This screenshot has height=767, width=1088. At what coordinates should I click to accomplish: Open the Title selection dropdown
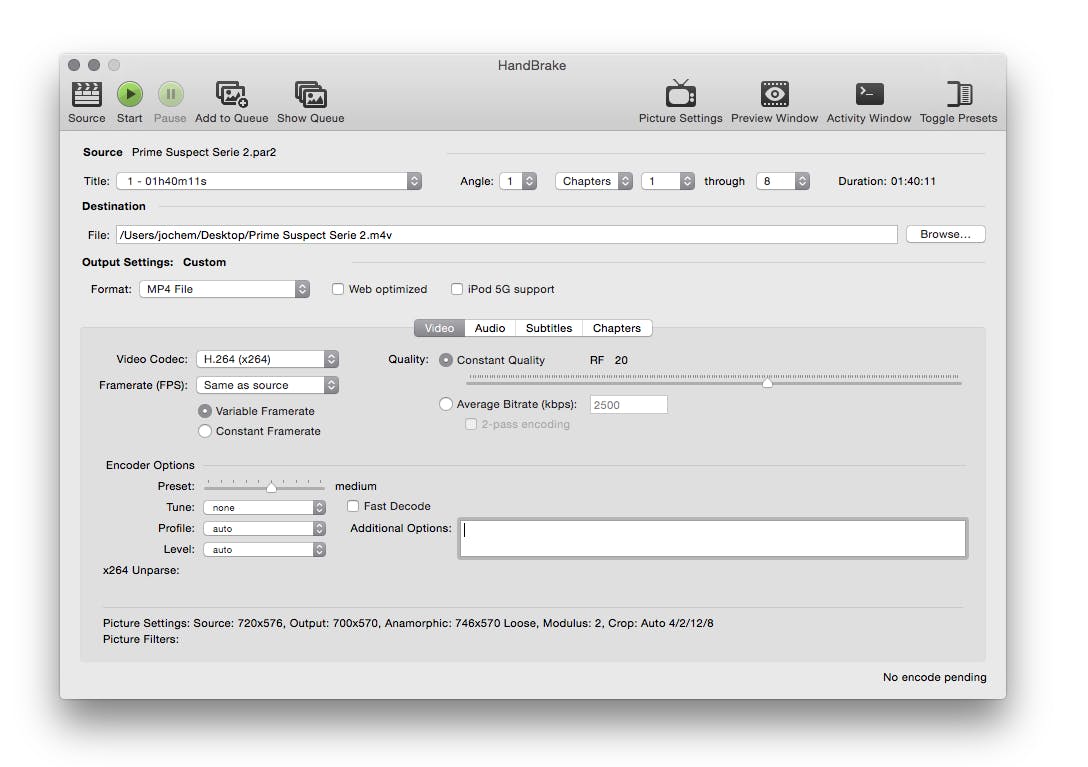[268, 181]
